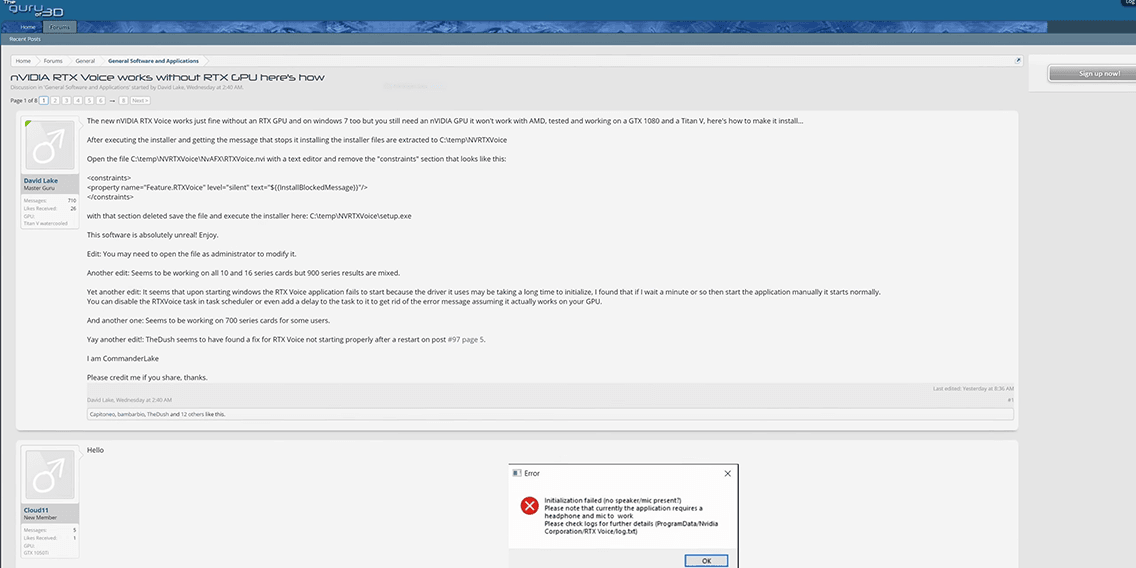1136x568 pixels.
Task: Jump to the last page 8
Action: [124, 101]
